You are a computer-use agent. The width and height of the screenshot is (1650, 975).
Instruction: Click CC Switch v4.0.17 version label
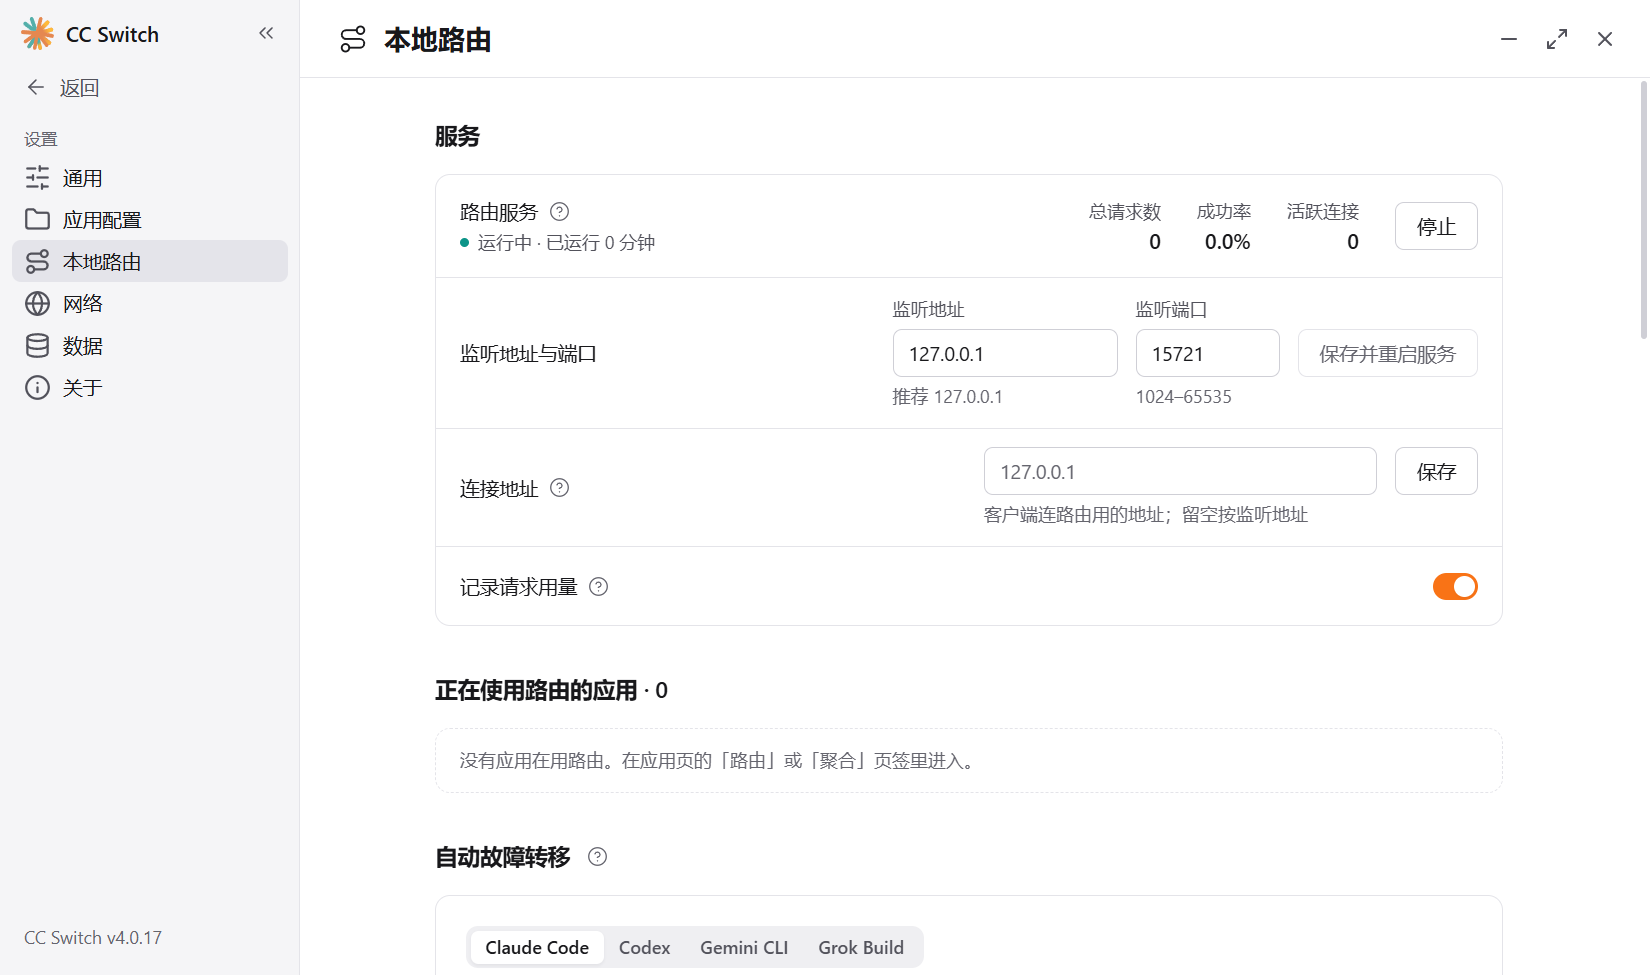[93, 938]
